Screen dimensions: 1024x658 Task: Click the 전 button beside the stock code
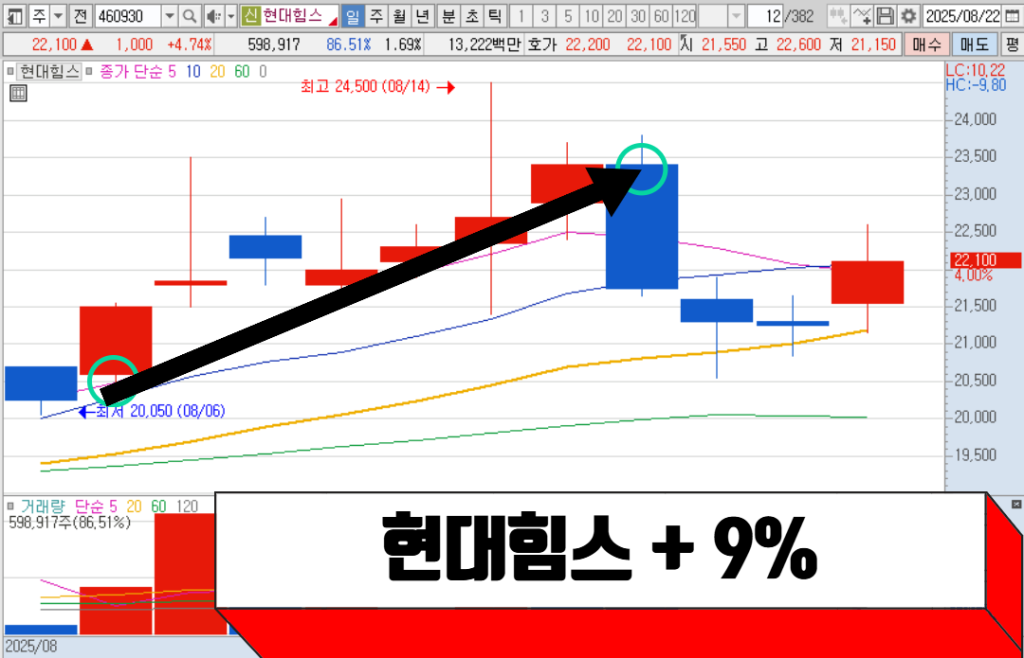80,16
